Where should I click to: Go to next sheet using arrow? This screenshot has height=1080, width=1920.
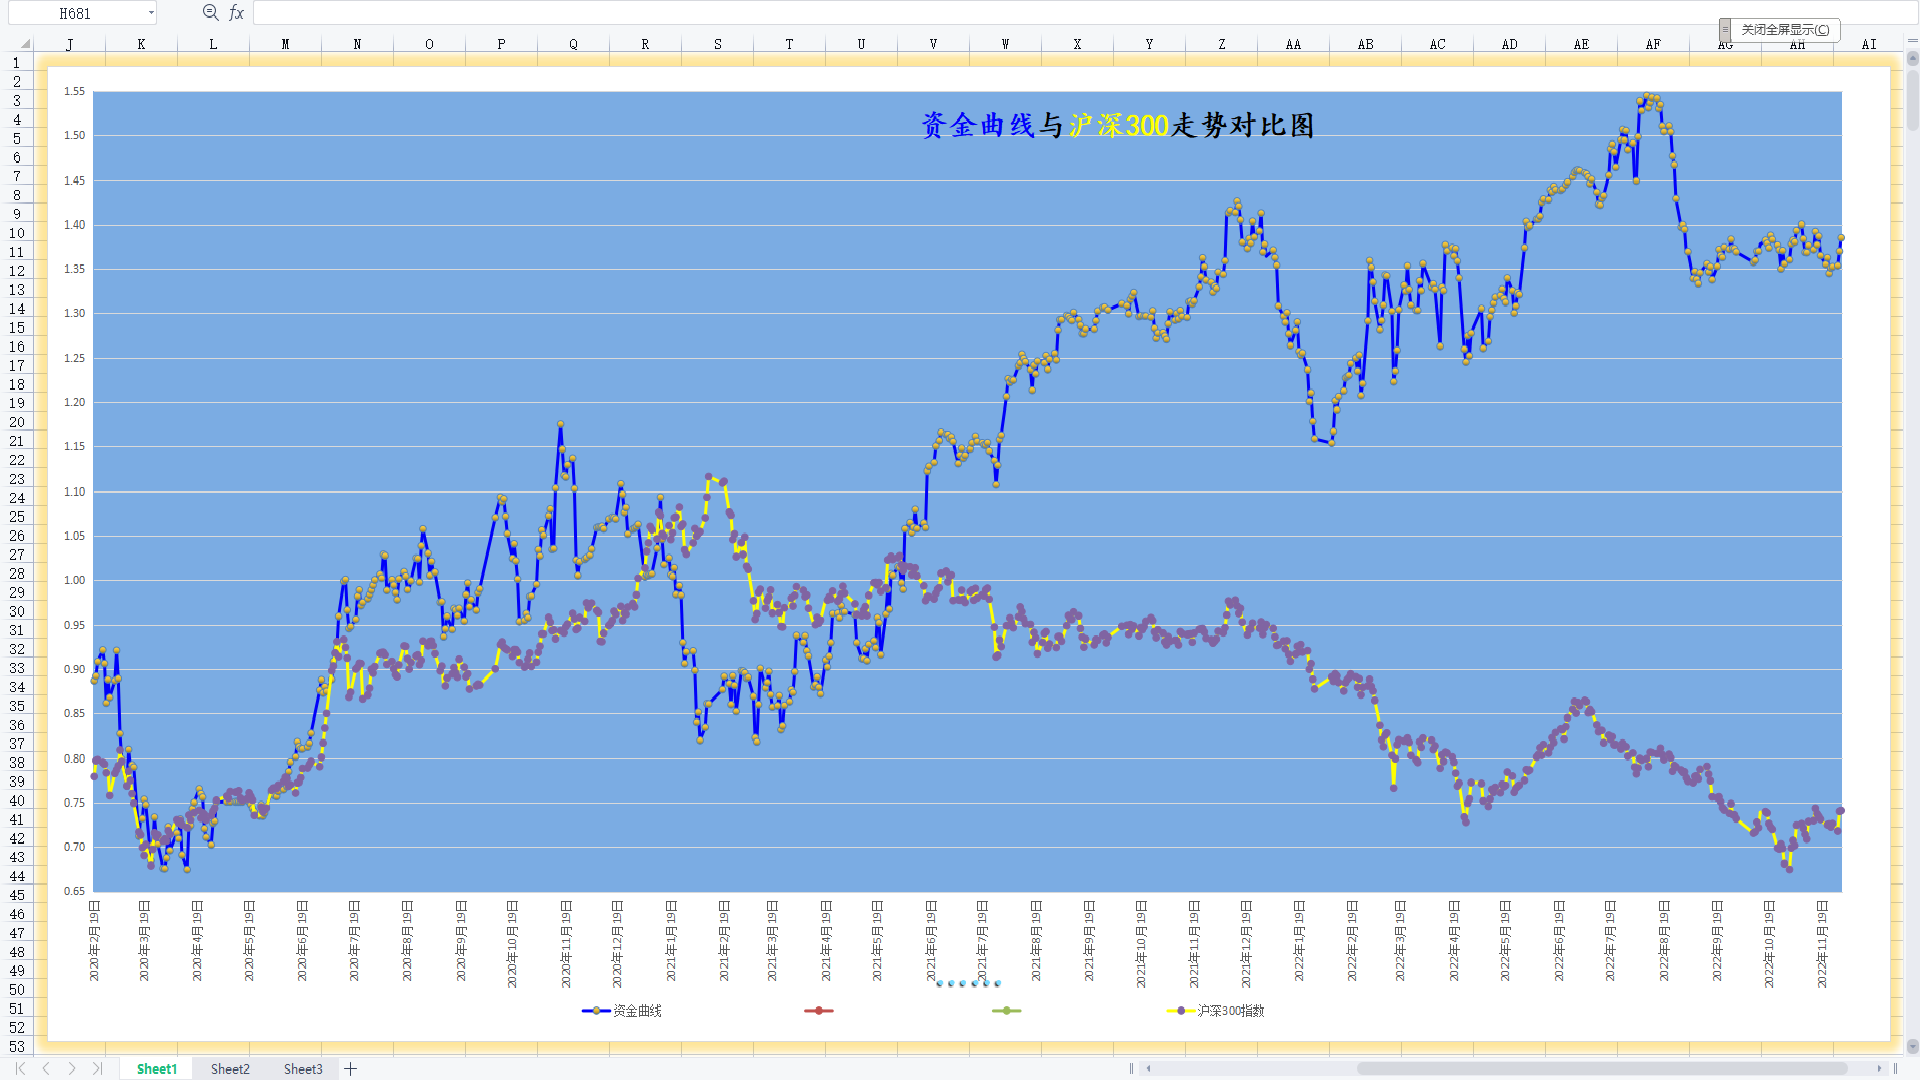tap(72, 1069)
